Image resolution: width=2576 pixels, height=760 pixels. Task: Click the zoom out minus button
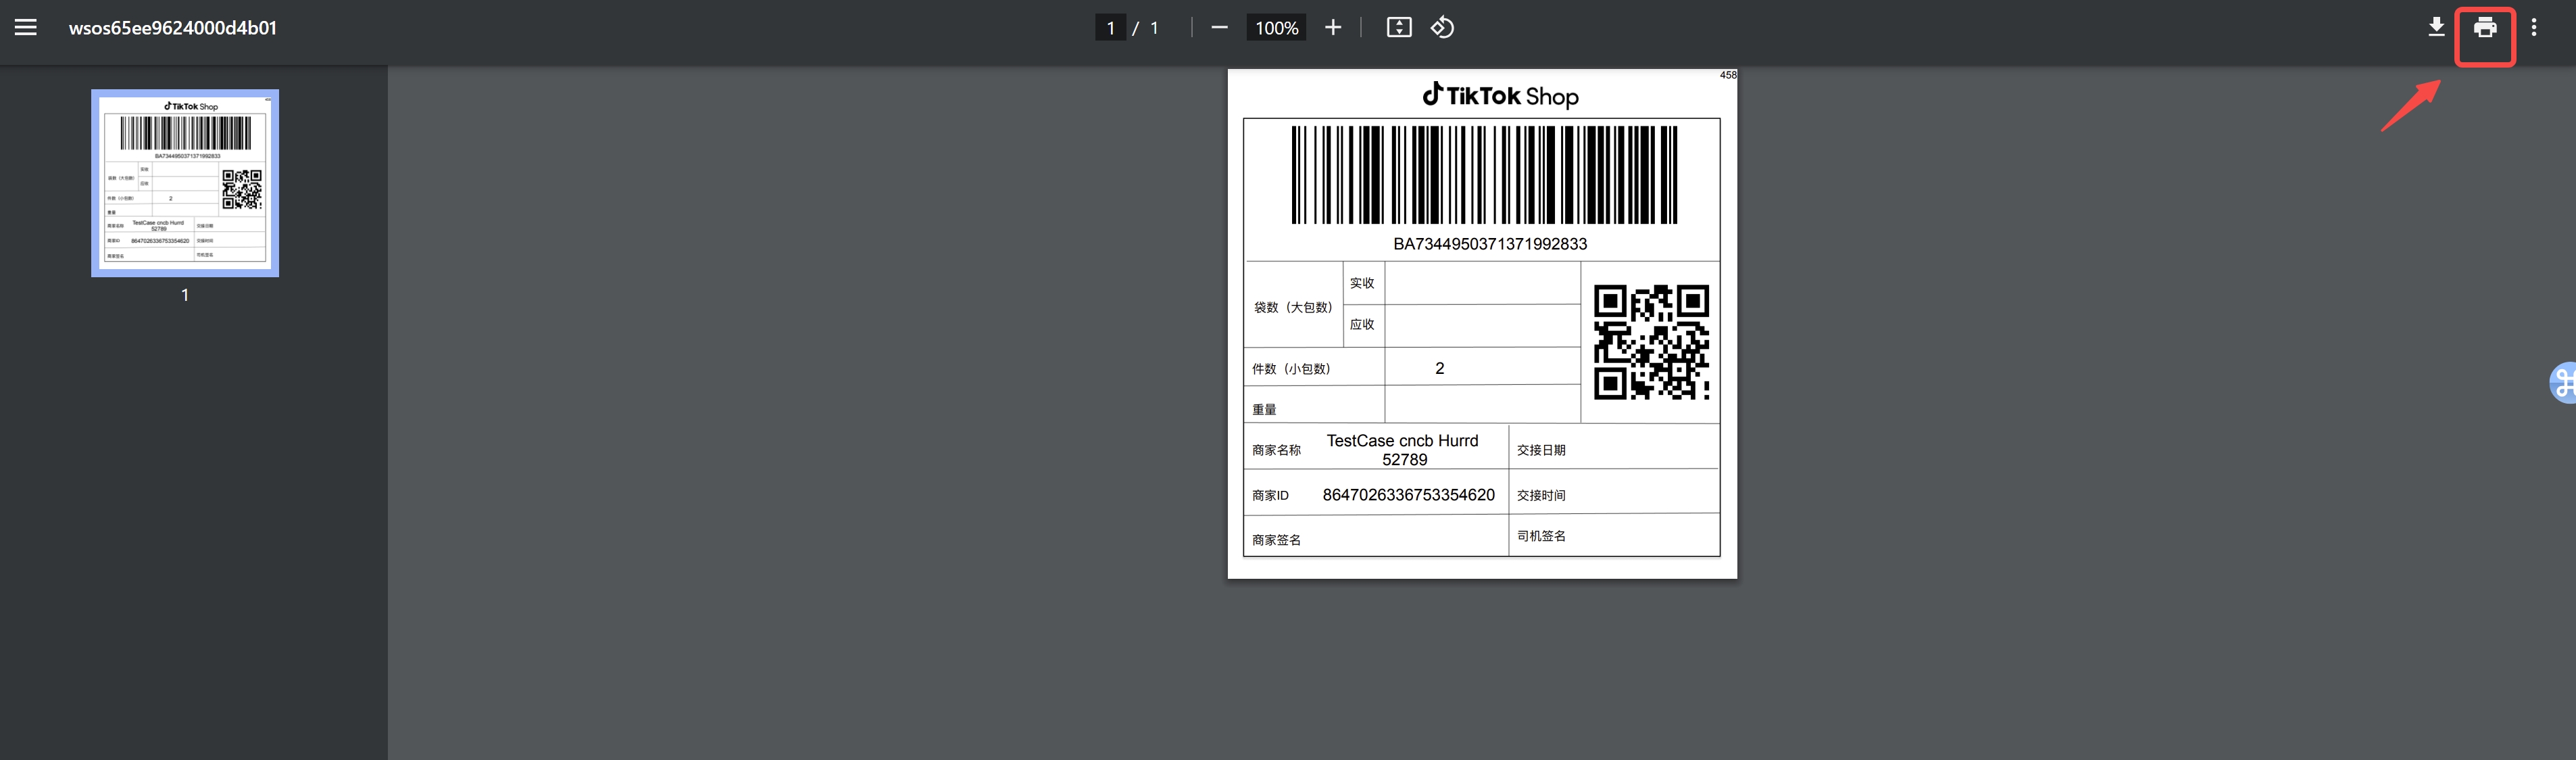tap(1218, 28)
